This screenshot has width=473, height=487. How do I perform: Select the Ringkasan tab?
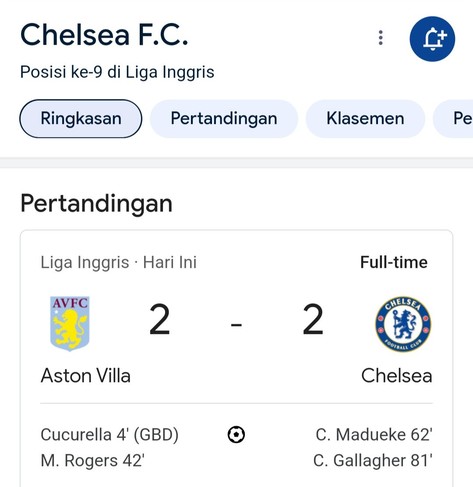81,119
